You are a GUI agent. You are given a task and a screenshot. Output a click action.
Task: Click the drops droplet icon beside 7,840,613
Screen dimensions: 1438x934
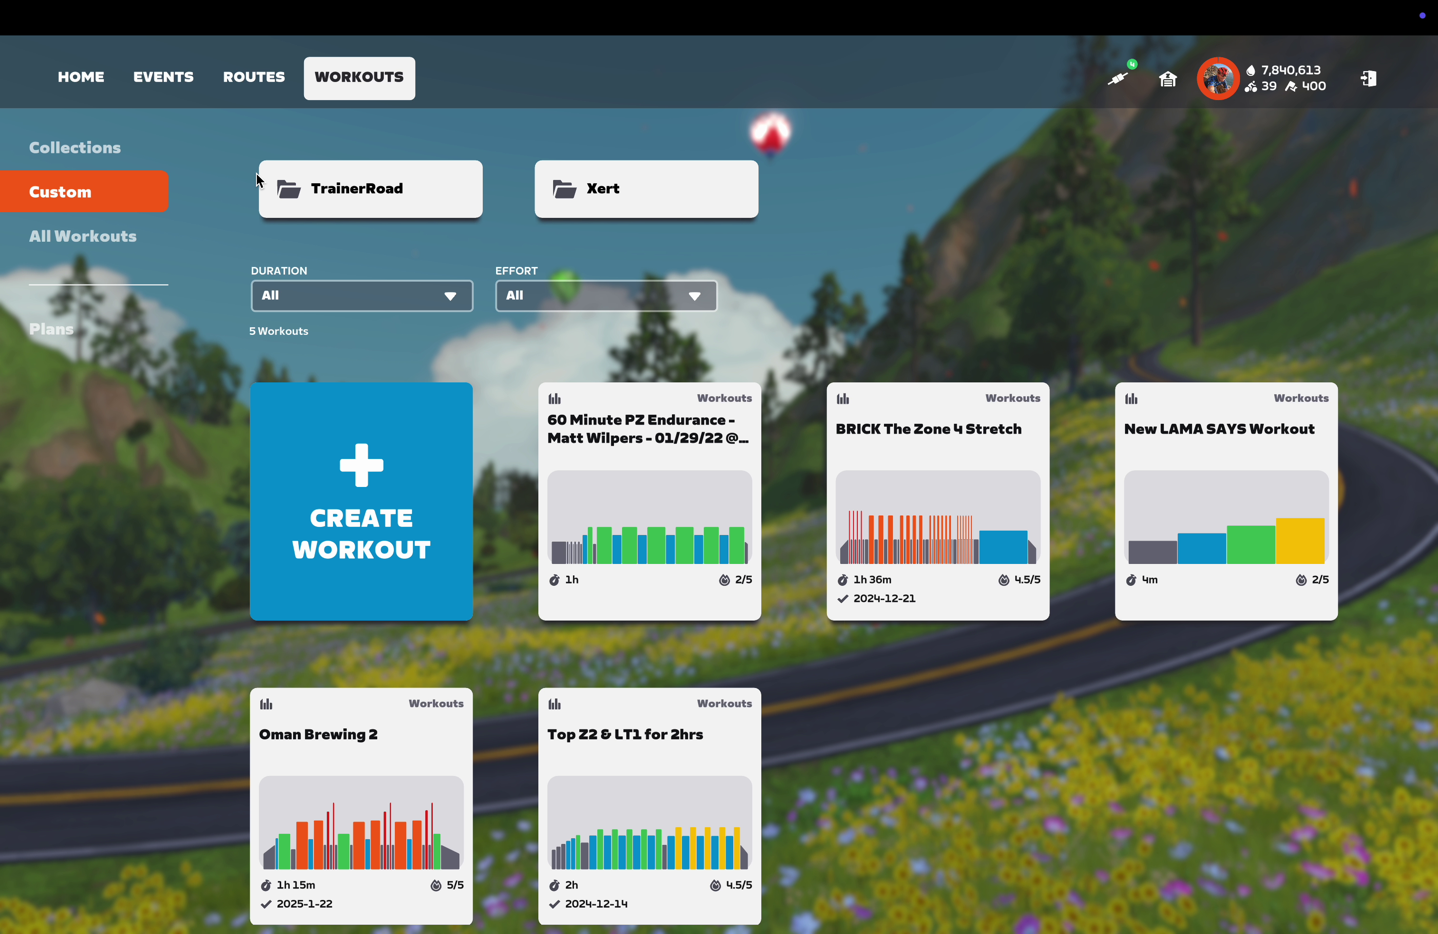click(1251, 70)
